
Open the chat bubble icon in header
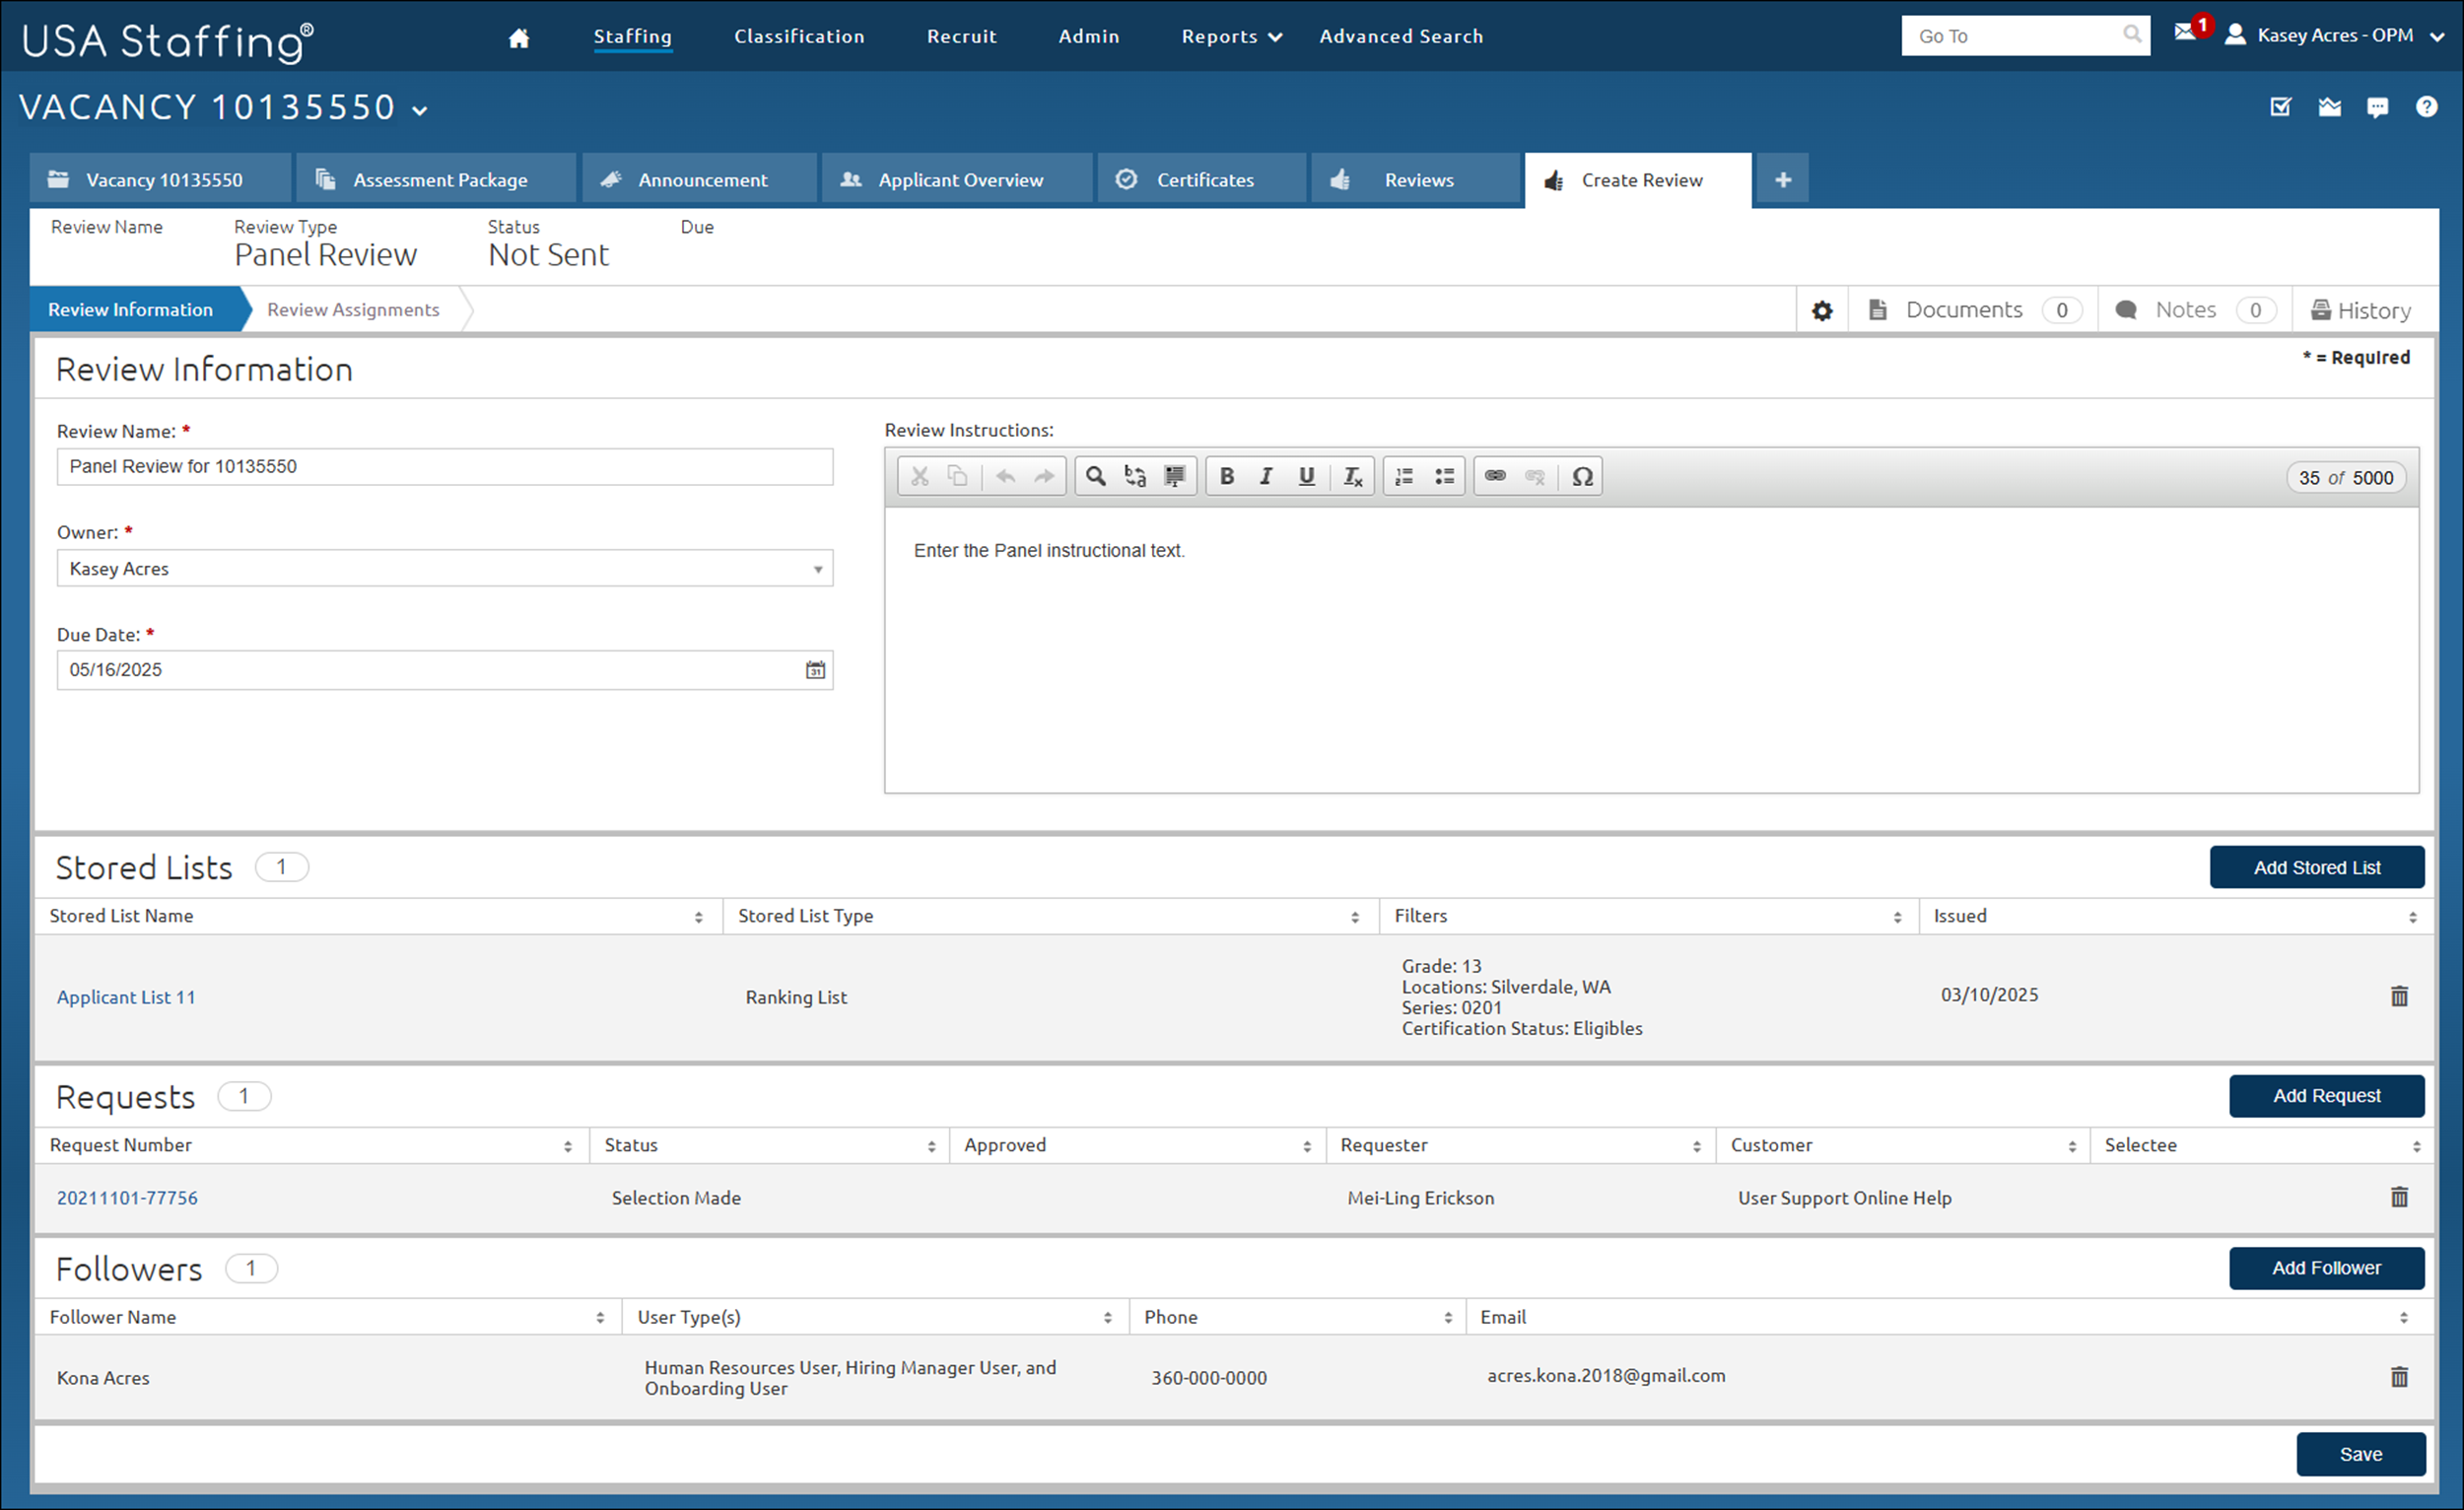pos(2378,107)
